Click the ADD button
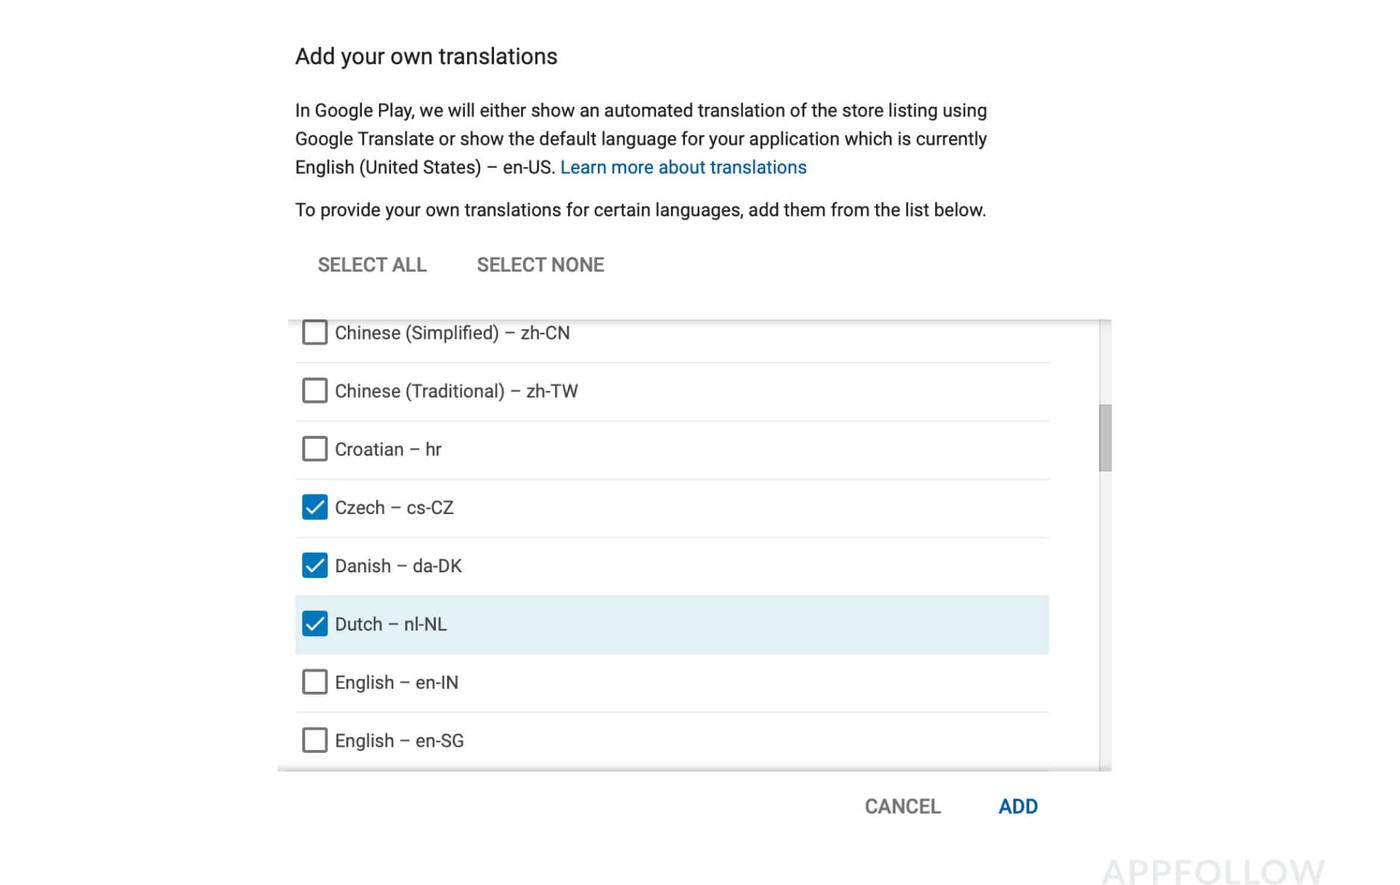 tap(1017, 806)
